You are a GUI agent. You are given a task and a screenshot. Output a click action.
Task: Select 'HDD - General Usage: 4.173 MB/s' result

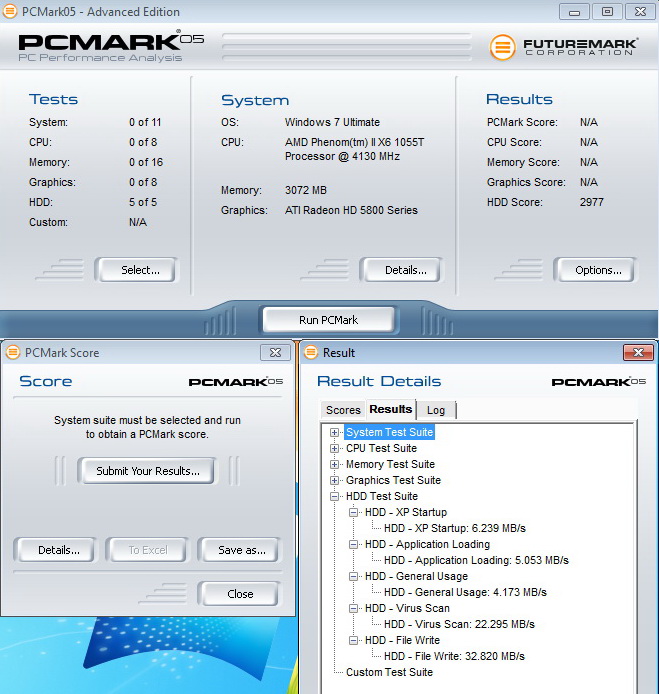click(x=465, y=592)
